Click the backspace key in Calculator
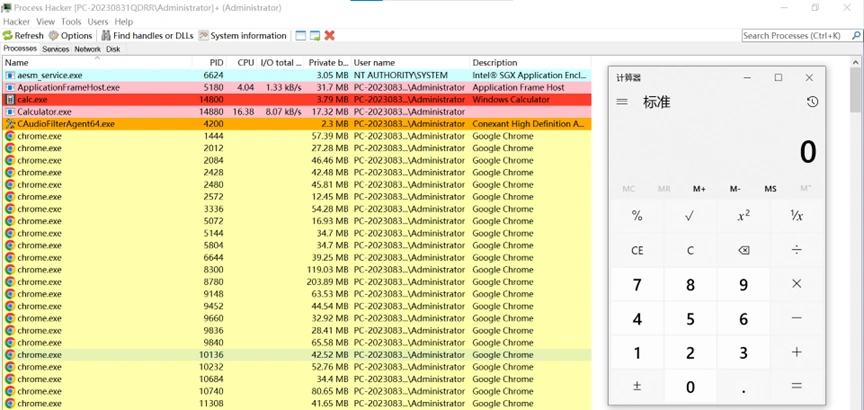The height and width of the screenshot is (410, 864). click(743, 250)
